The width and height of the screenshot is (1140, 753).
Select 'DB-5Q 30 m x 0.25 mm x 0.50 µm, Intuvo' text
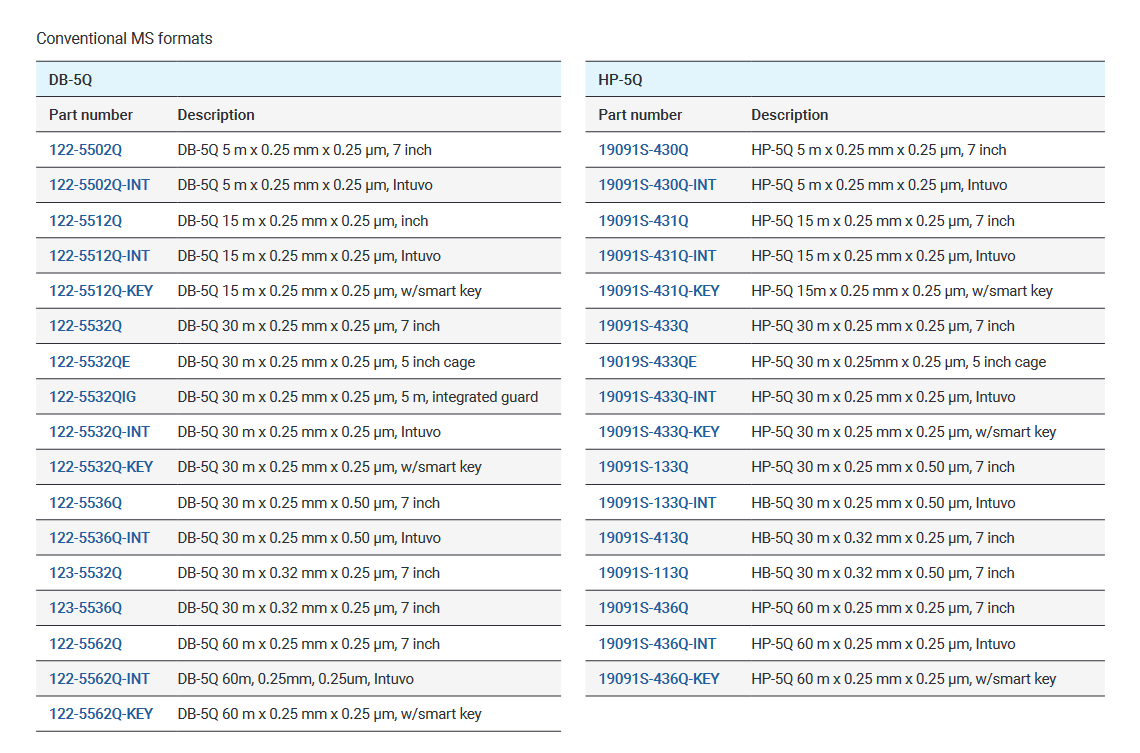(x=309, y=538)
